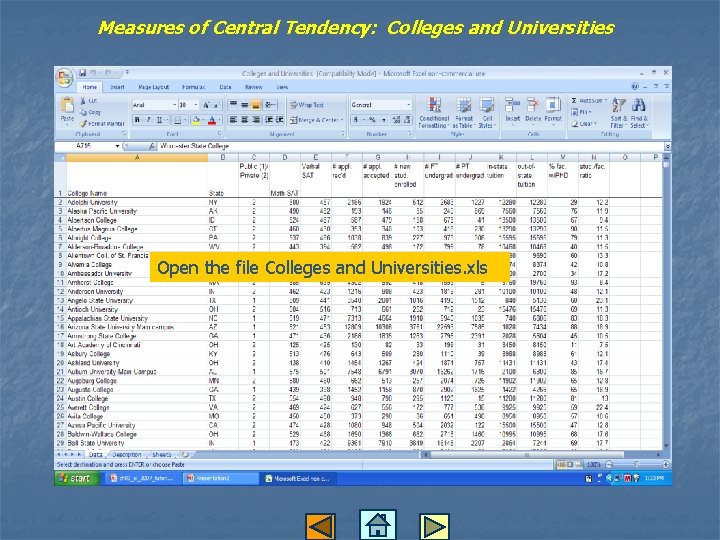Click the Decrease Indent icon

point(269,120)
